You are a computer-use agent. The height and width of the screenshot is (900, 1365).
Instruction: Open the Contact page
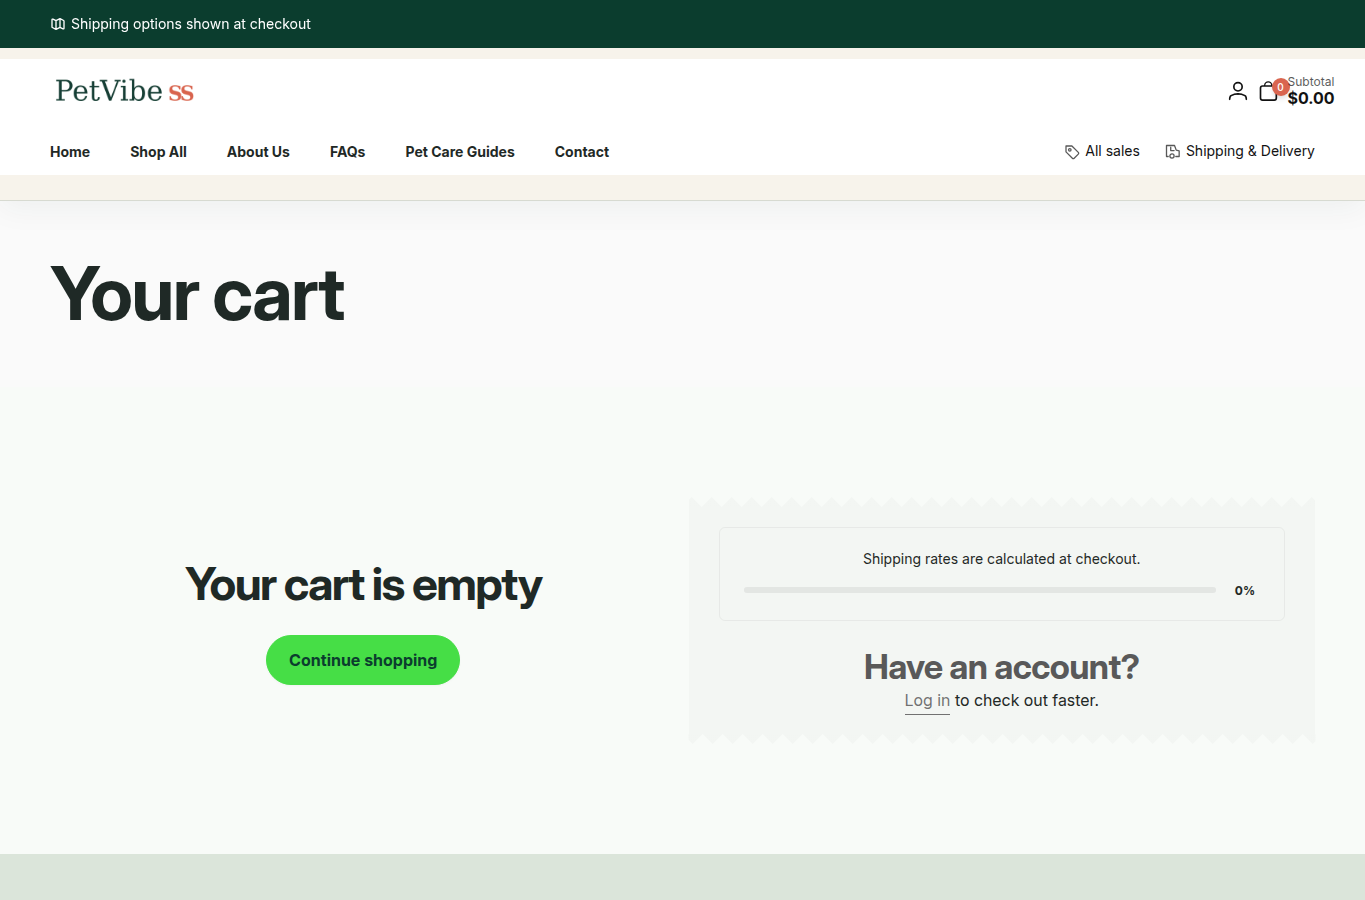582,152
